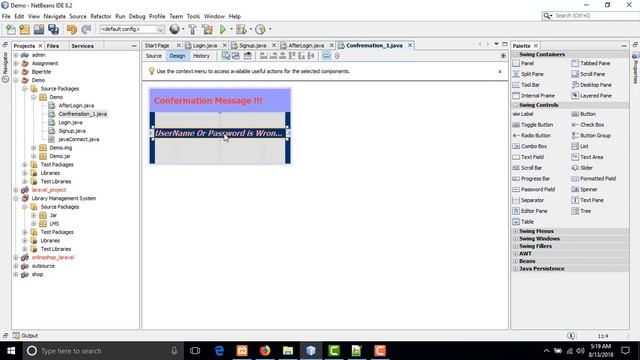Viewport: 640px width, 360px height.
Task: Click the New Project toolbar icon
Action: (x=24, y=29)
